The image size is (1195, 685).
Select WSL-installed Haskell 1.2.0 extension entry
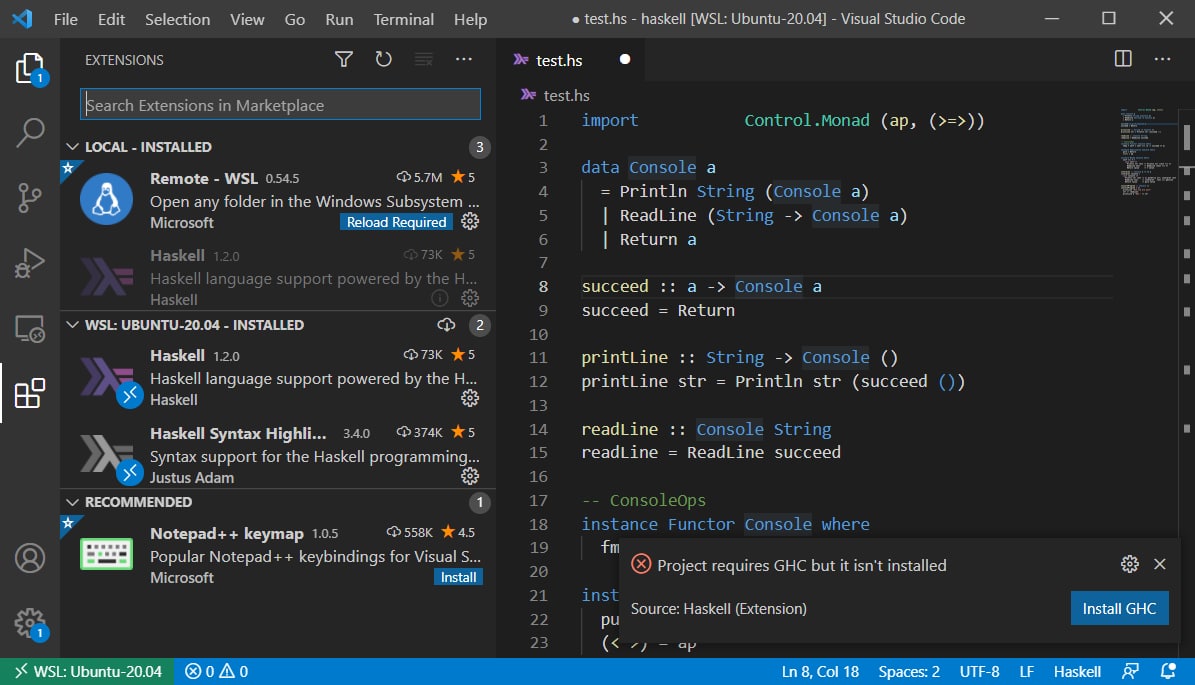tap(278, 376)
